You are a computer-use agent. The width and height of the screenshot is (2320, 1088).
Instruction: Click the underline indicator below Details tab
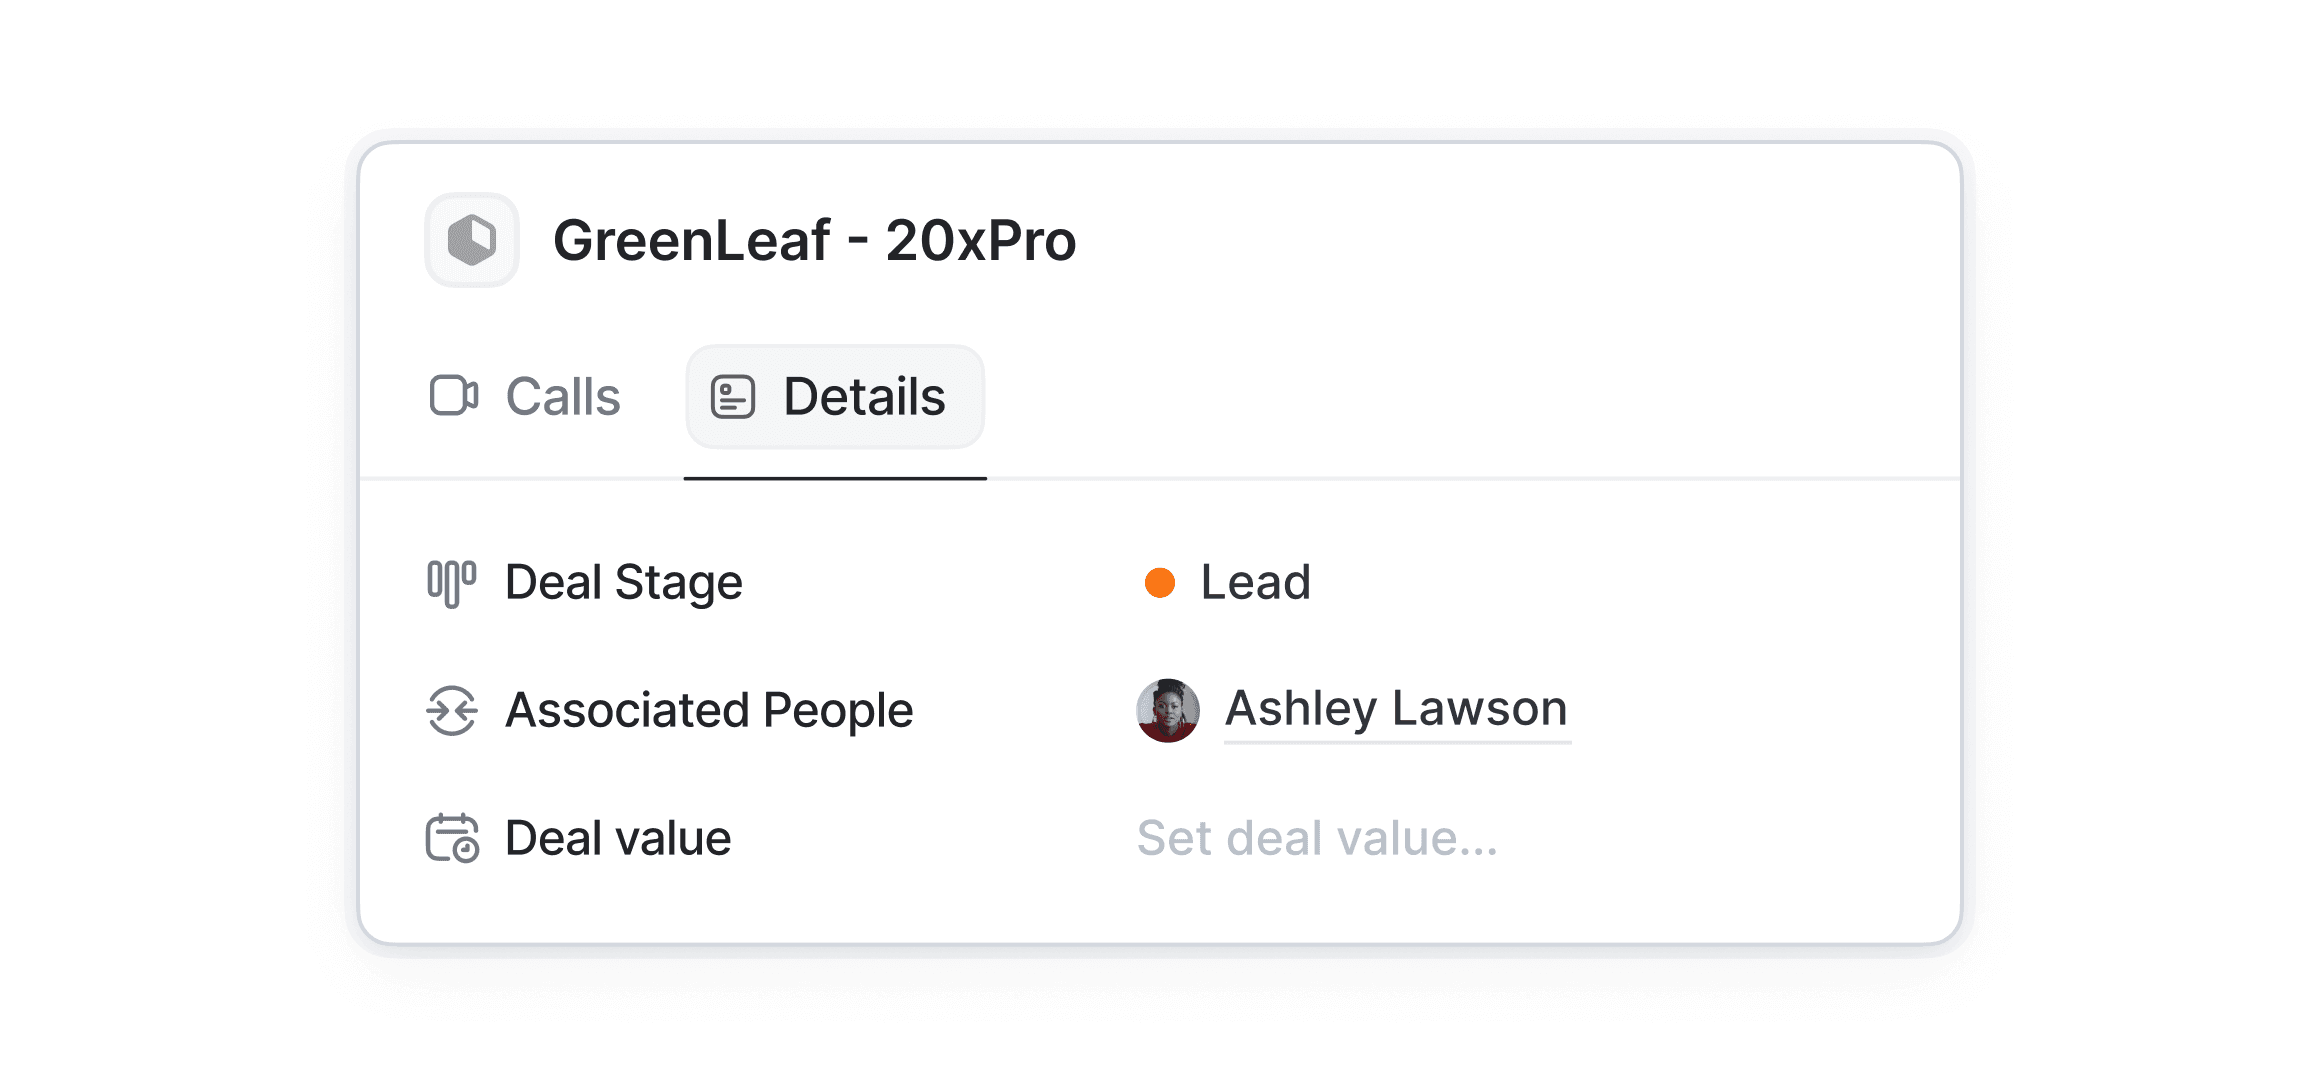[x=835, y=478]
